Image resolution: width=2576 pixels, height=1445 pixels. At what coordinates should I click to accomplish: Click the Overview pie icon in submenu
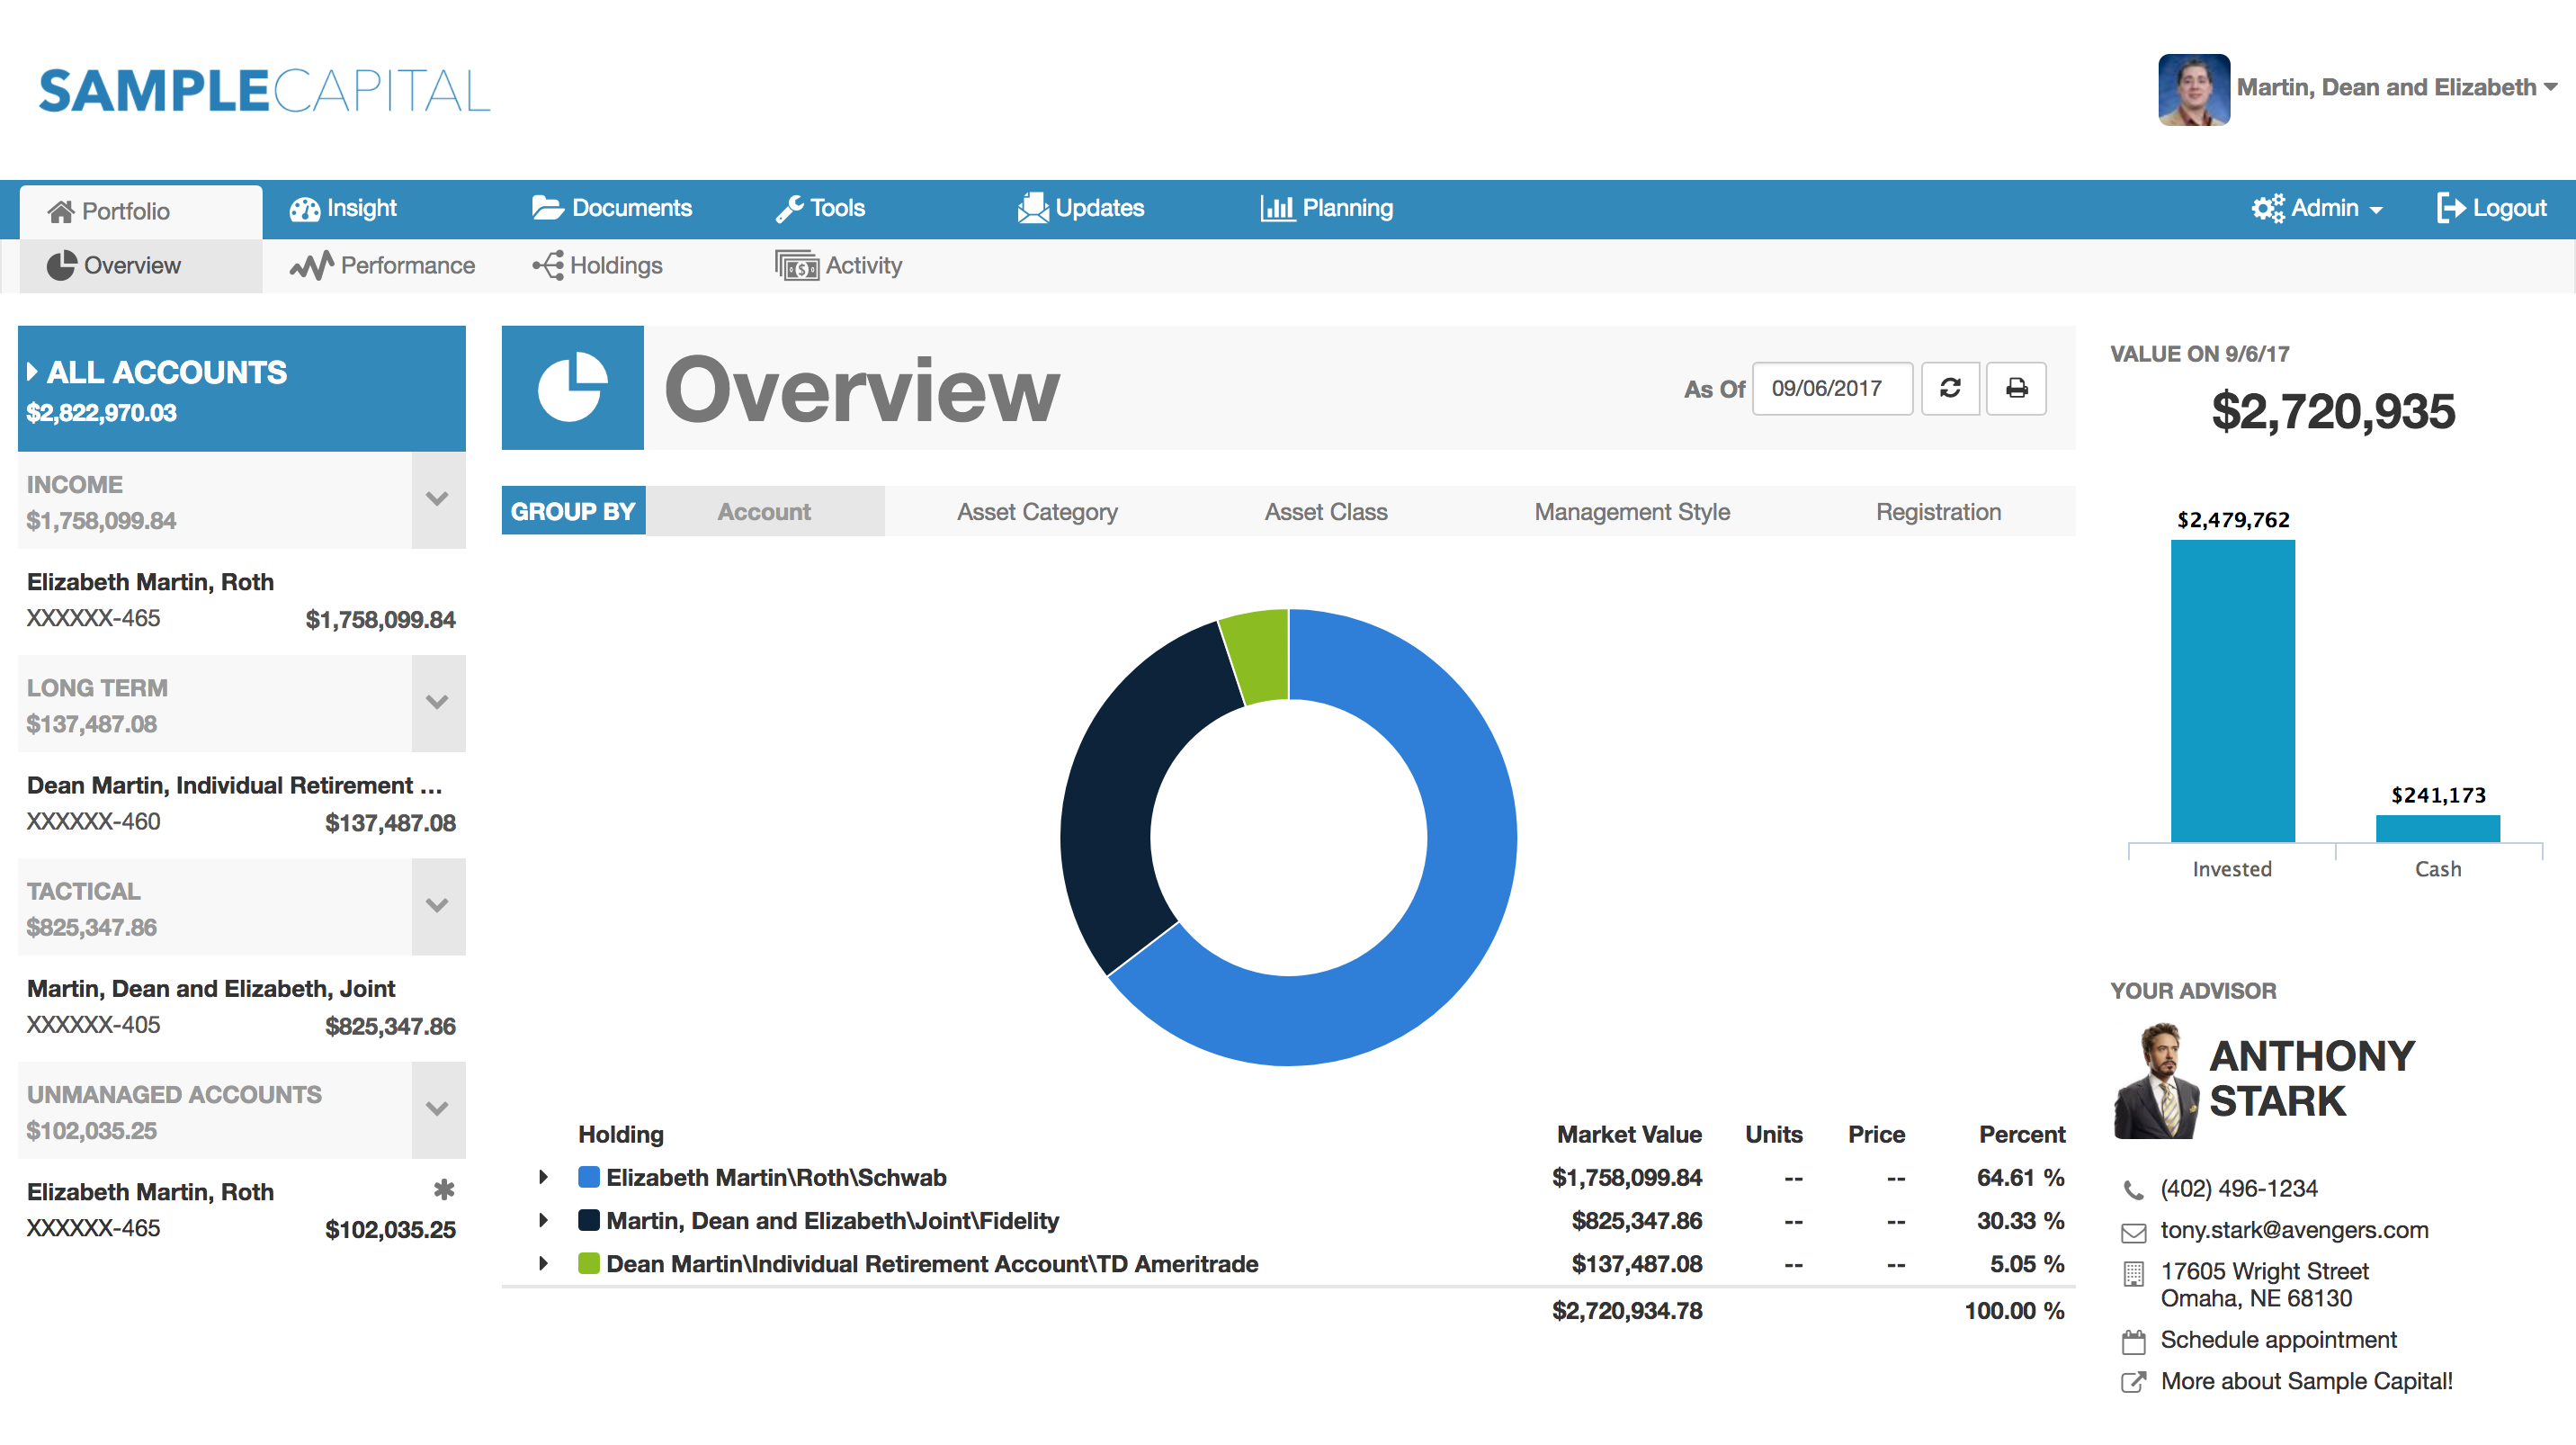(x=61, y=265)
